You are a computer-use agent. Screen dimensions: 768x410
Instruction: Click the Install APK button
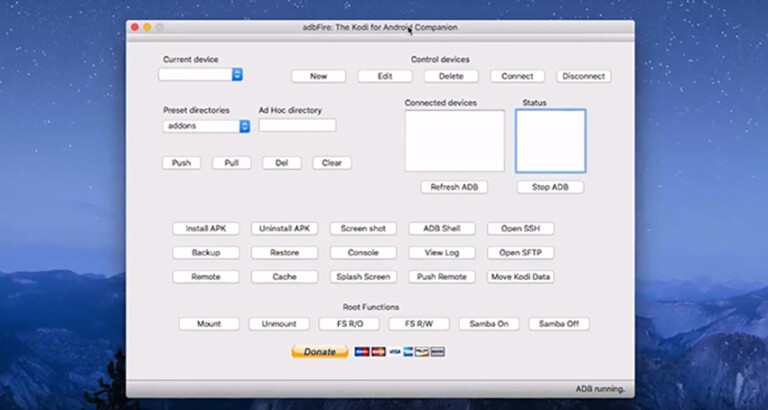[206, 229]
